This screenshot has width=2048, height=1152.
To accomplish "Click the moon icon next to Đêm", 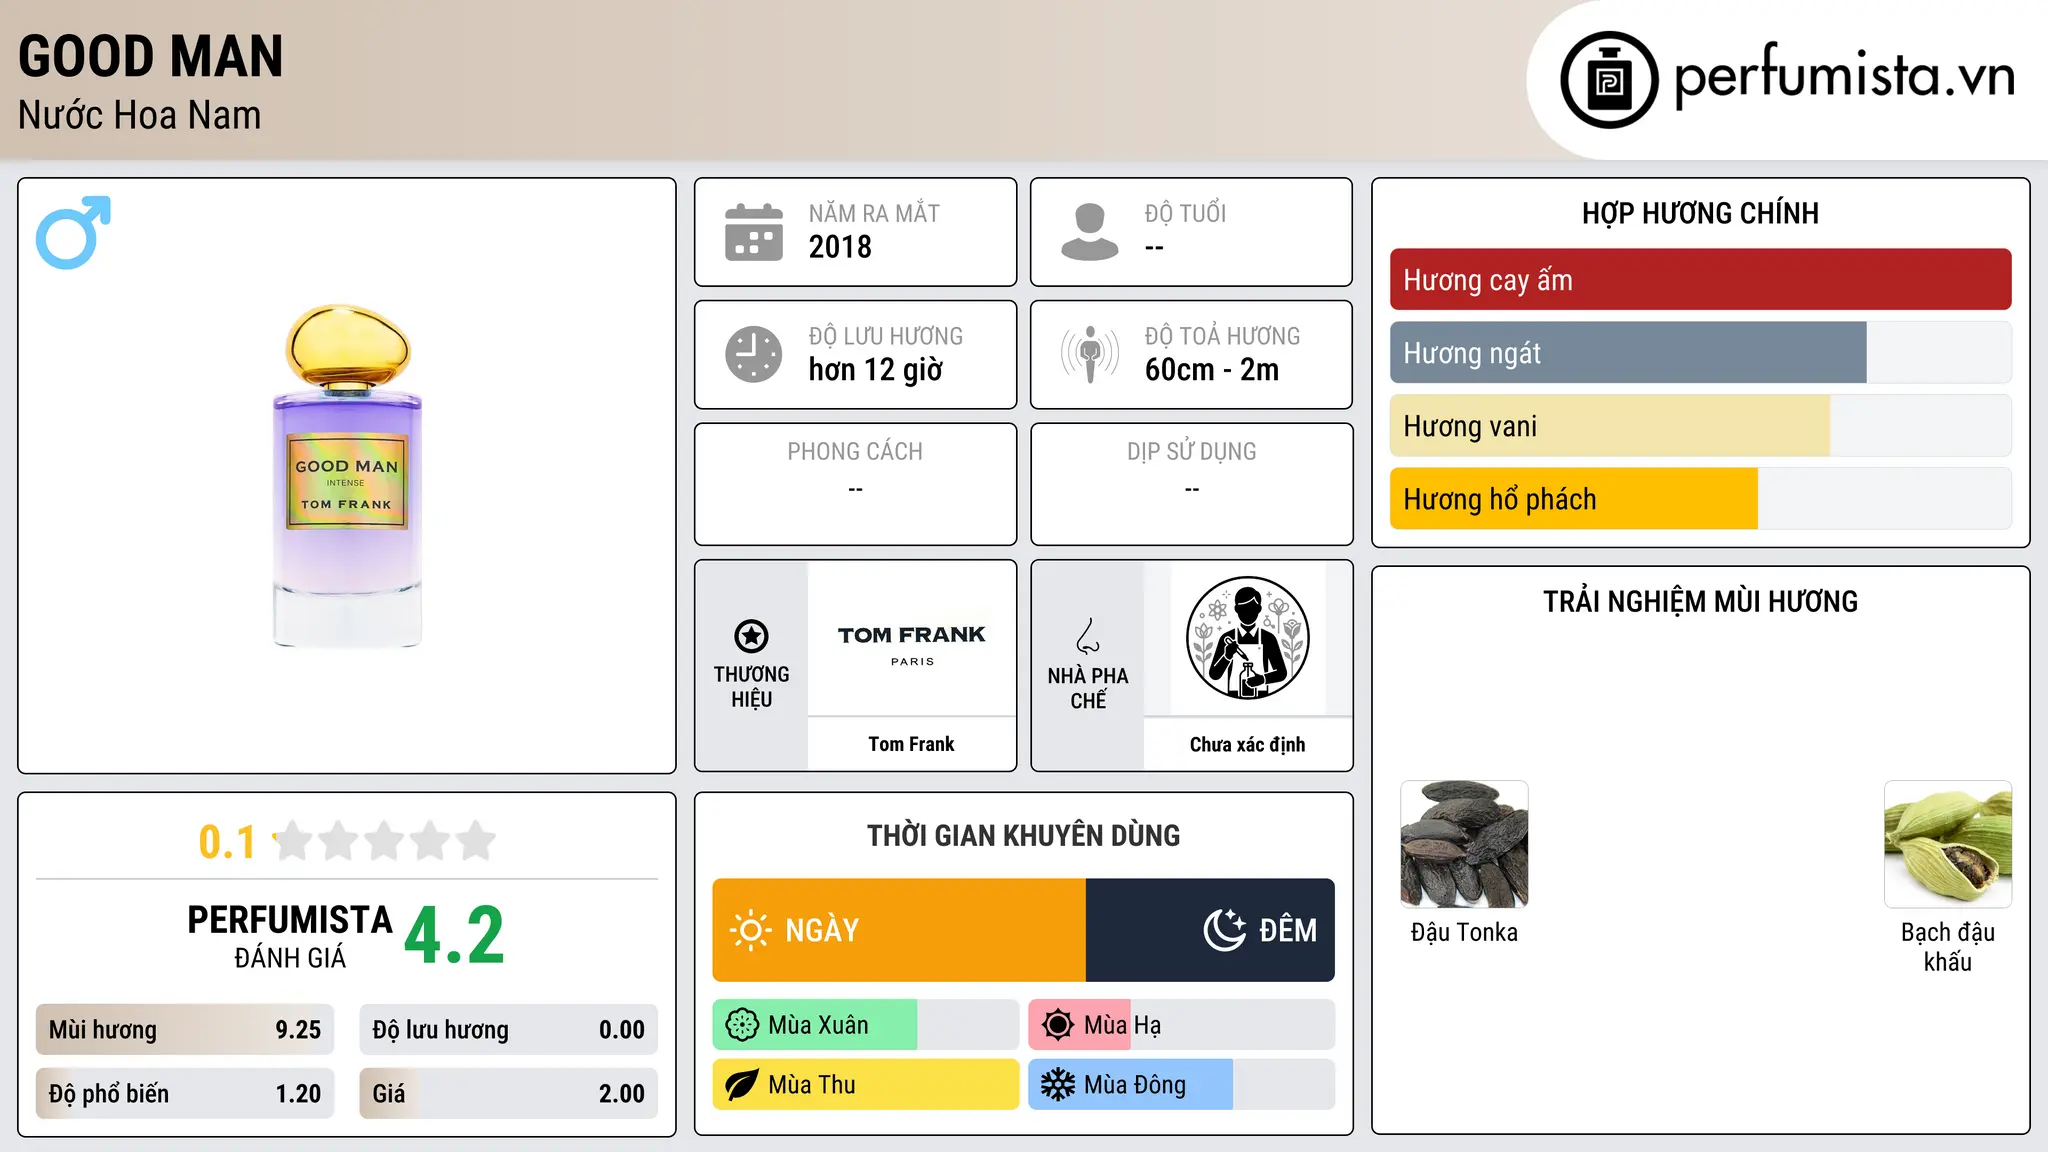I will [x=1224, y=930].
